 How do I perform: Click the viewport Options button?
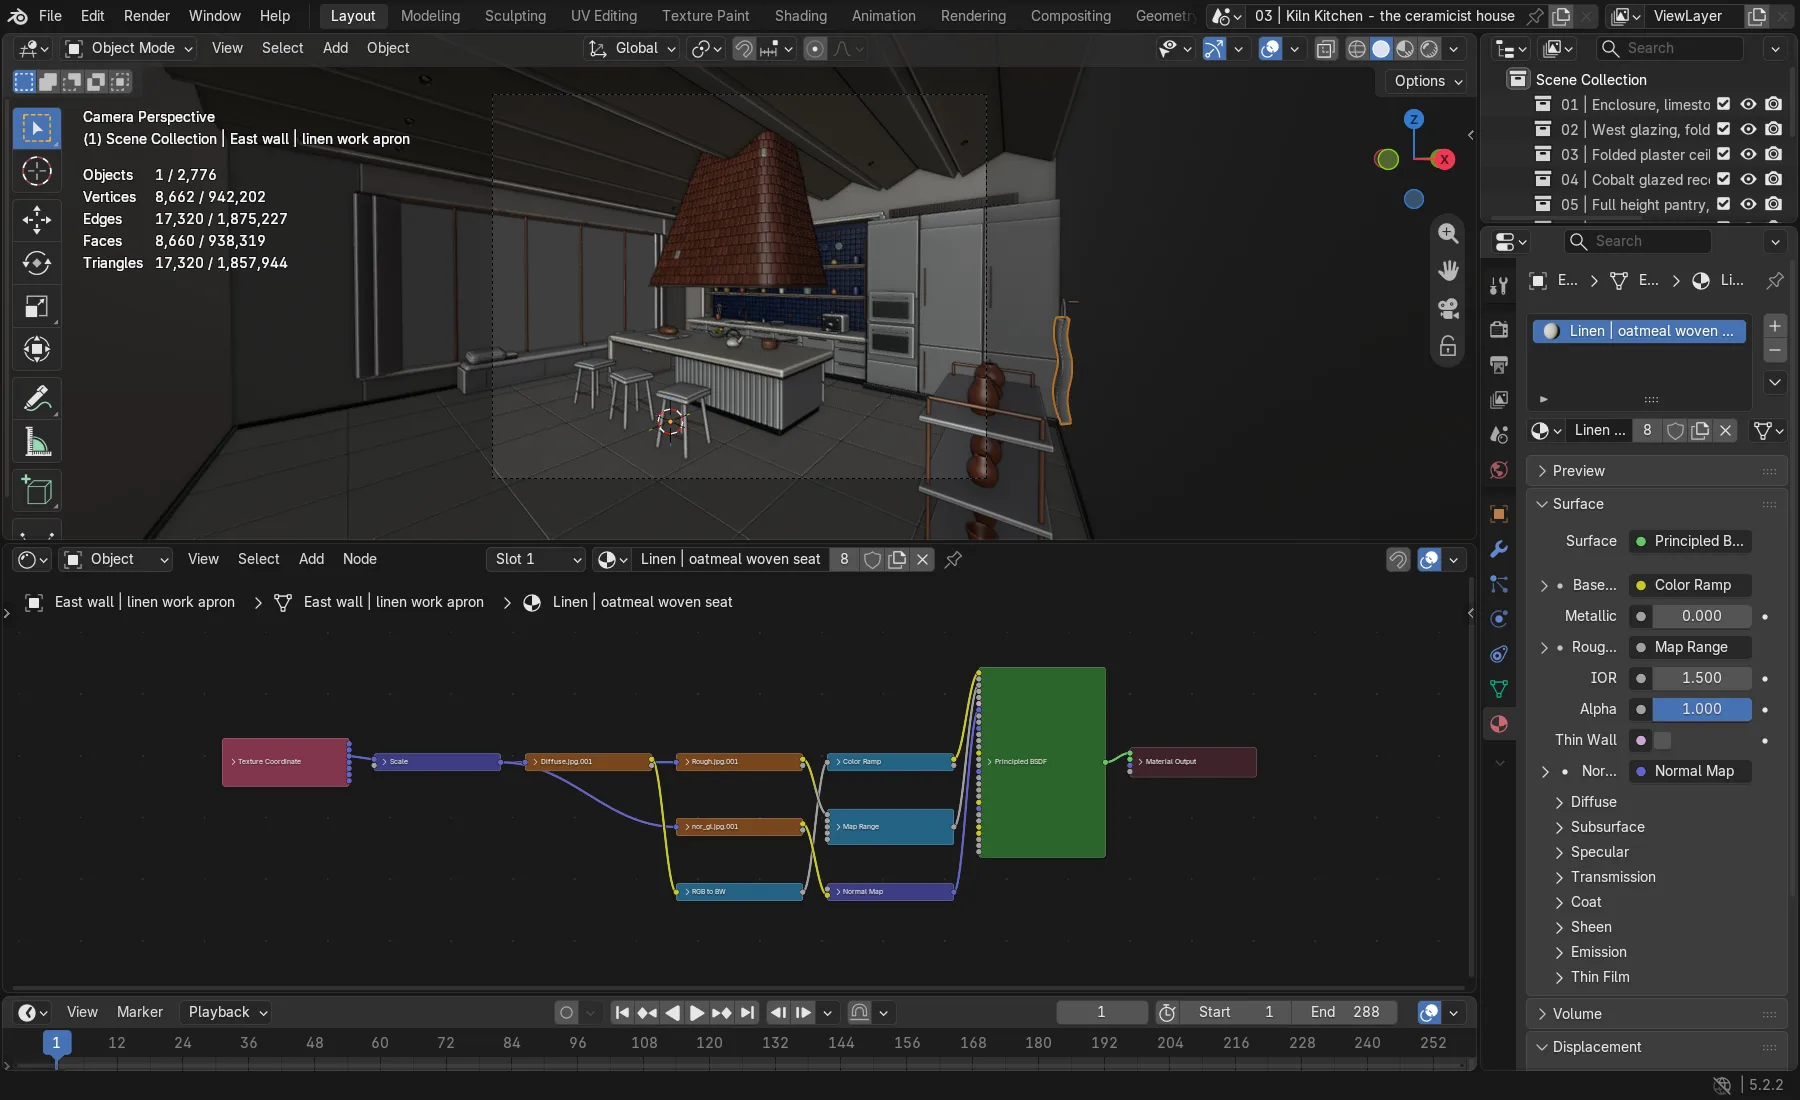[x=1427, y=81]
